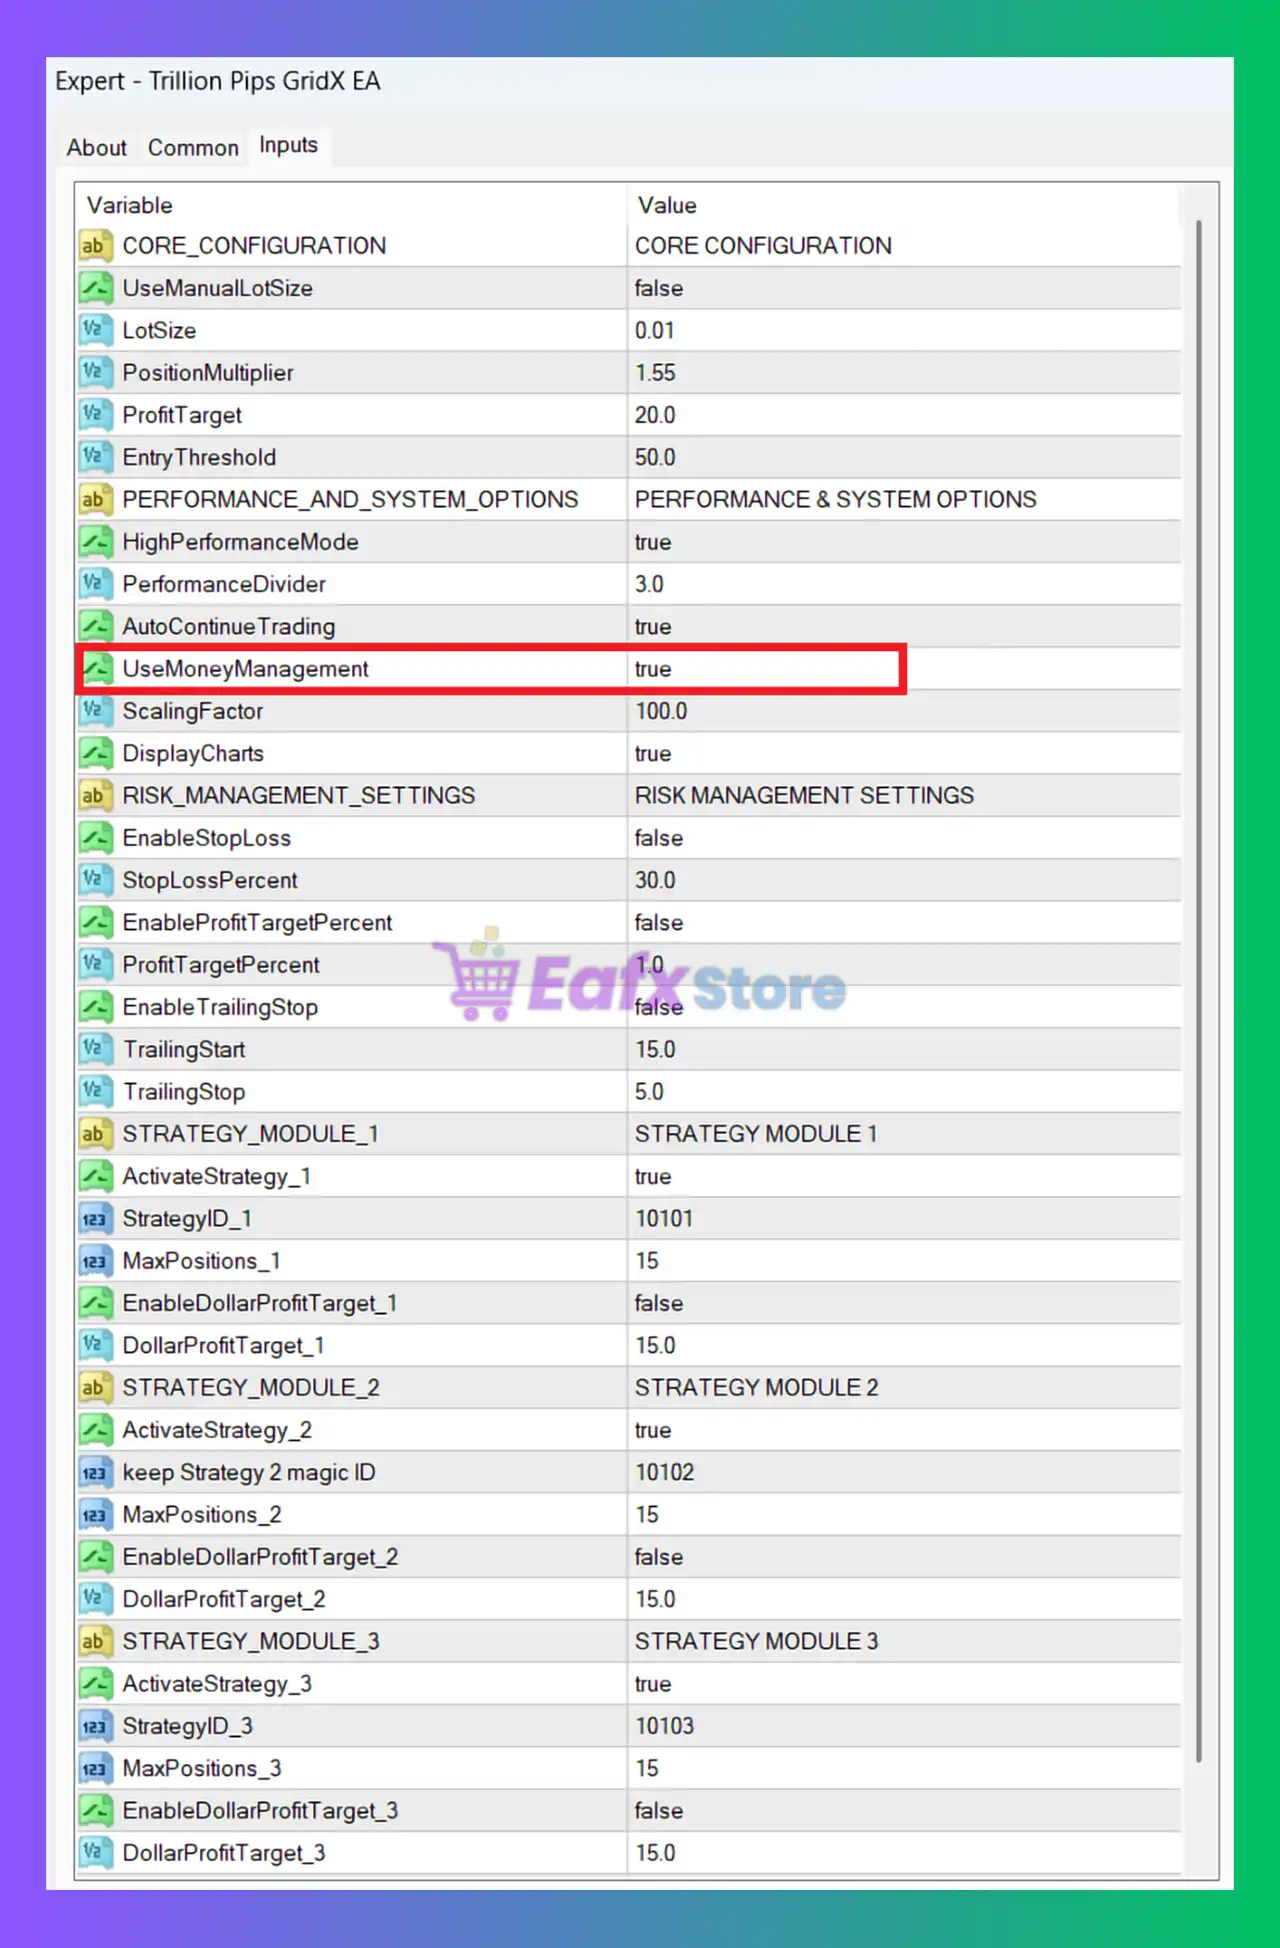This screenshot has height=1948, width=1280.
Task: Switch to the About tab
Action: [97, 148]
